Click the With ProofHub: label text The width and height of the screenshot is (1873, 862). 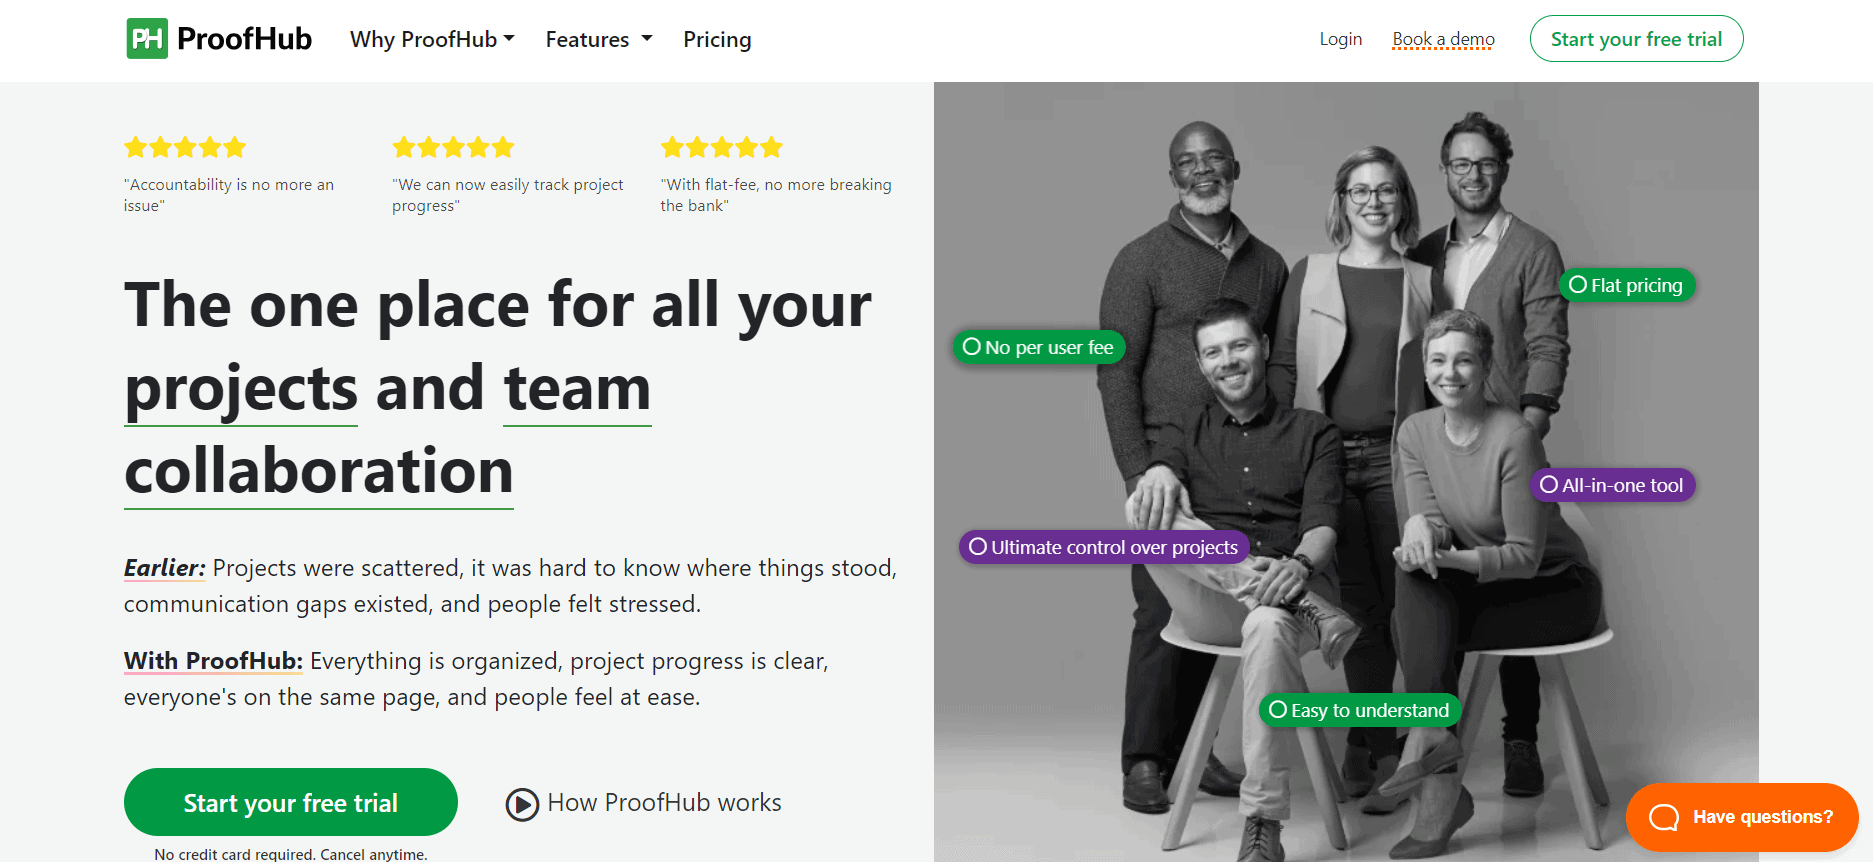pyautogui.click(x=213, y=661)
